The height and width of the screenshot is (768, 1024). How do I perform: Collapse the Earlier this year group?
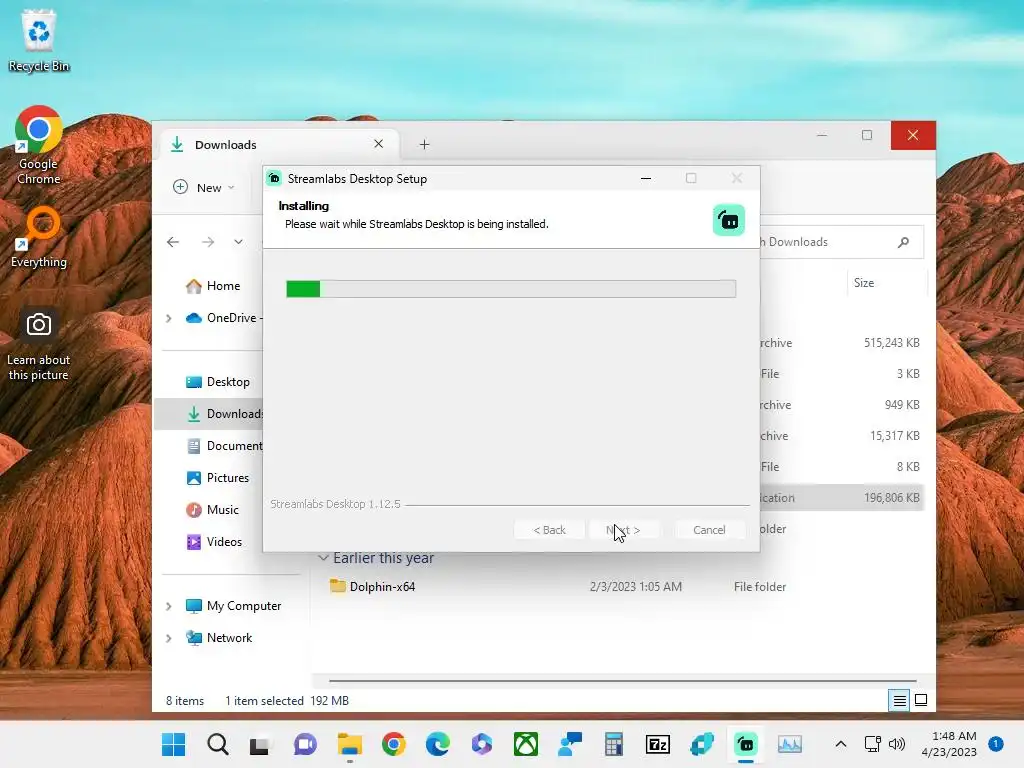pyautogui.click(x=323, y=558)
